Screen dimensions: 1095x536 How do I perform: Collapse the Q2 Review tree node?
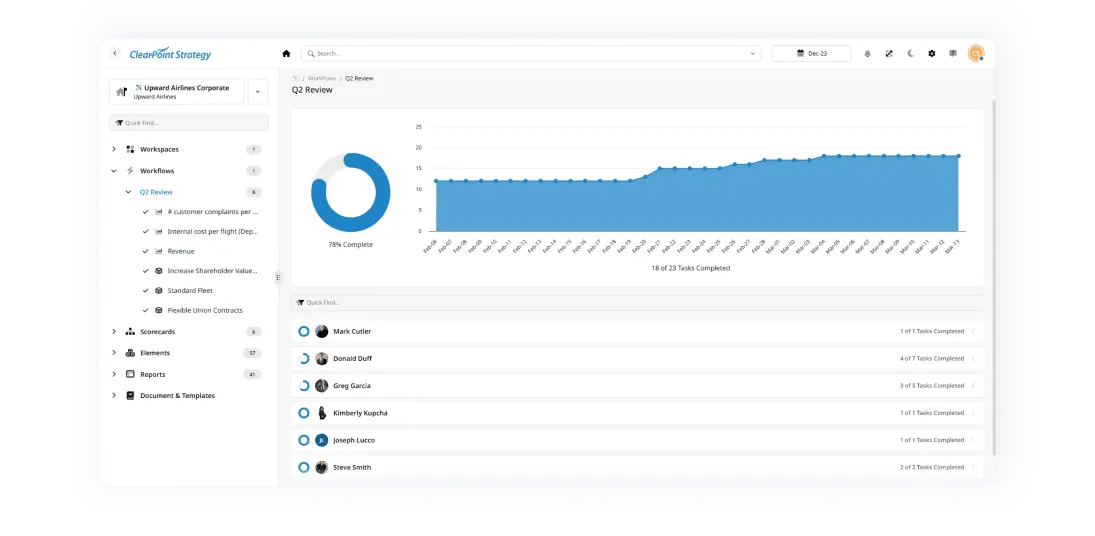tap(128, 192)
